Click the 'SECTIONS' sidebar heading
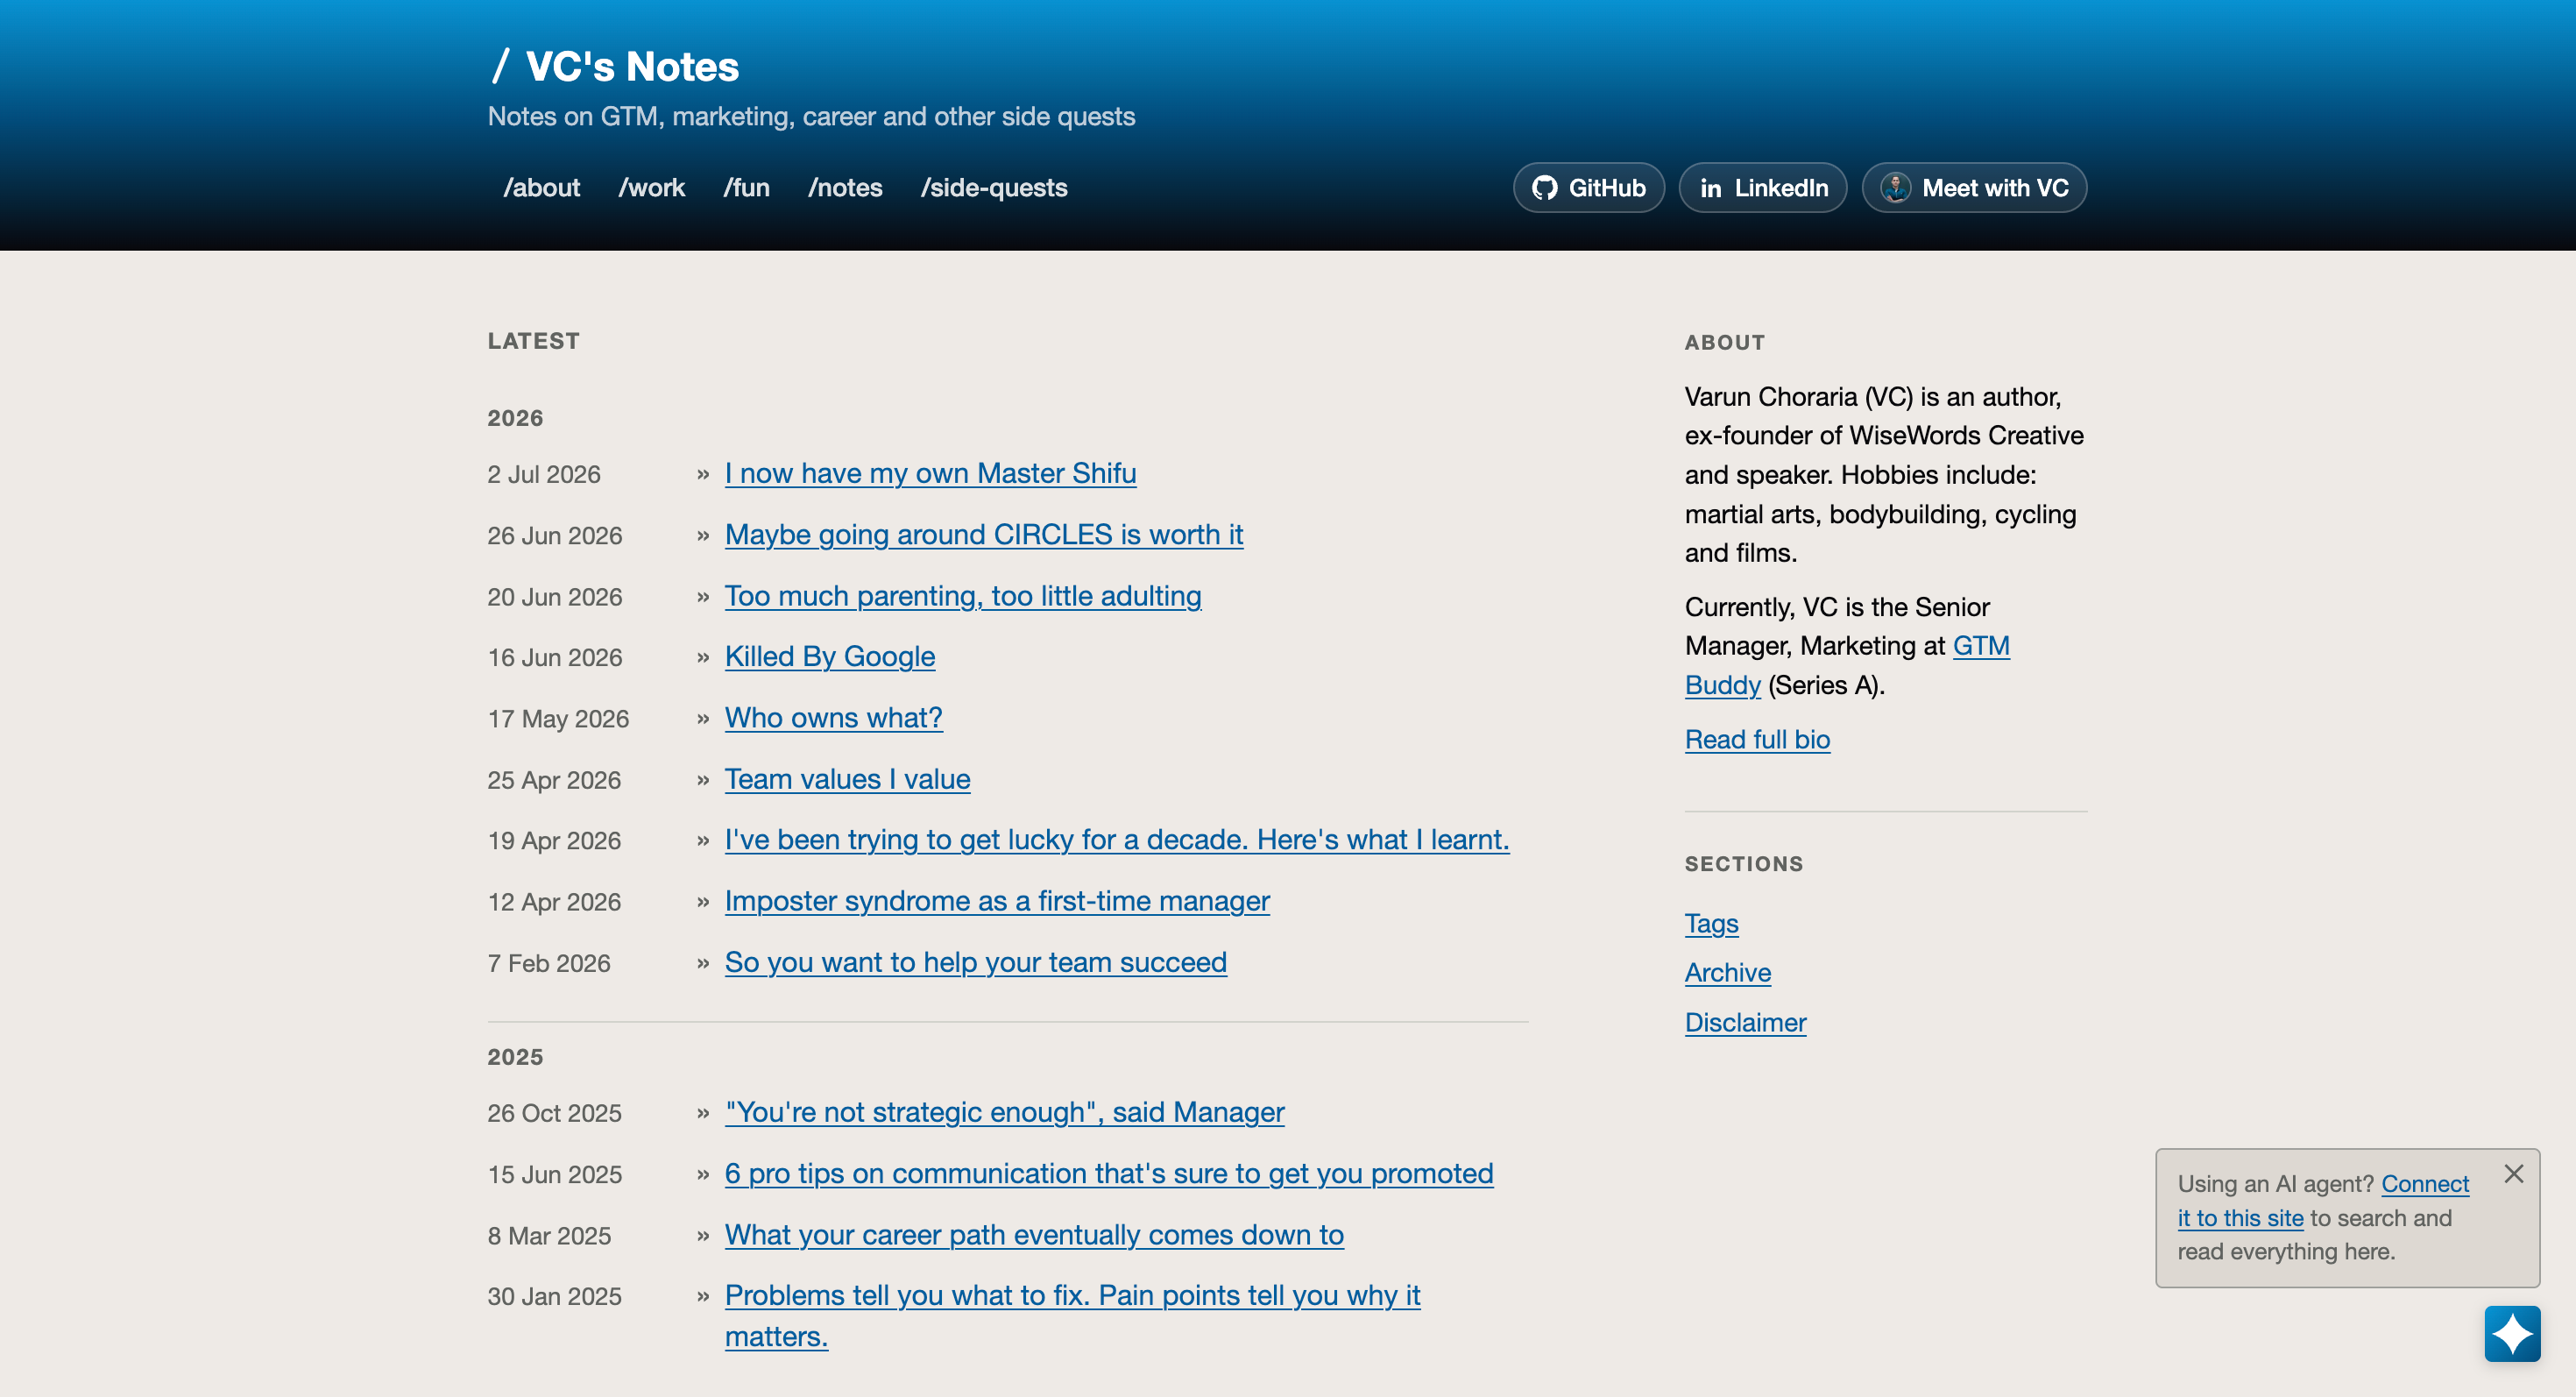This screenshot has width=2576, height=1397. coord(1743,864)
